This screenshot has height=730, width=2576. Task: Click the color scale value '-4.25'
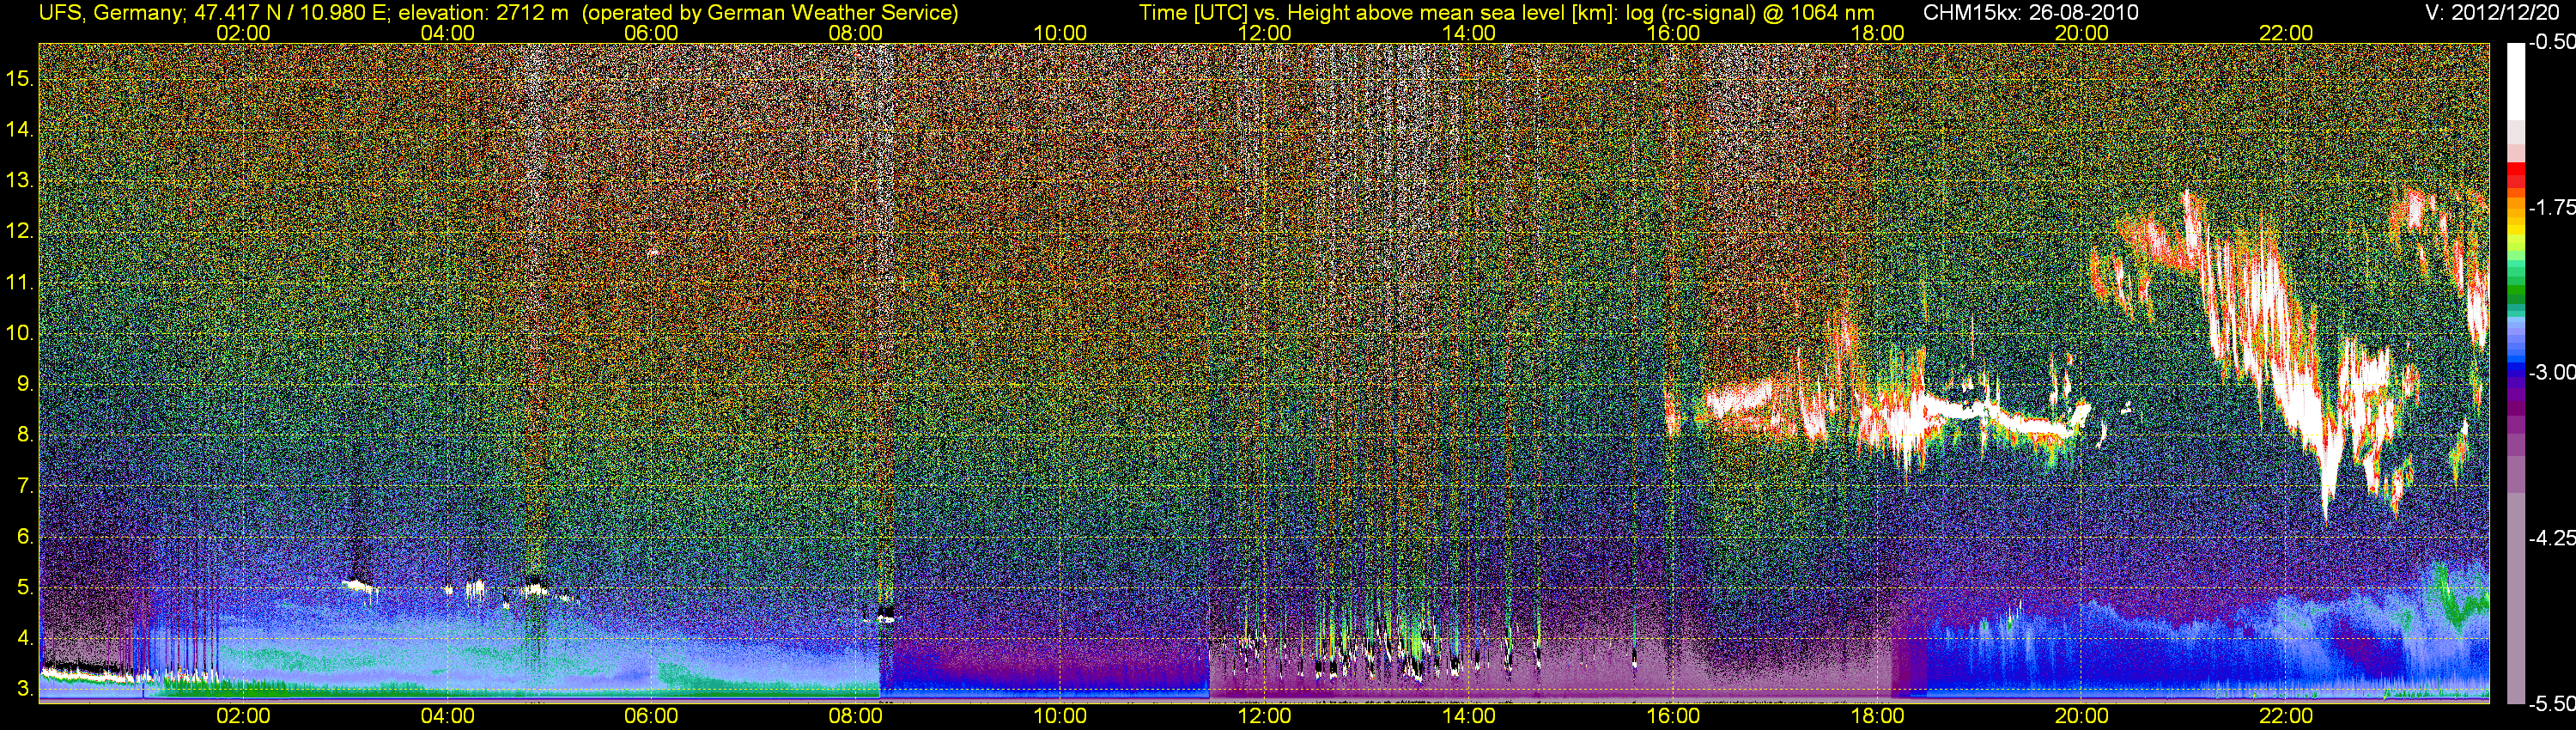(x=2551, y=538)
